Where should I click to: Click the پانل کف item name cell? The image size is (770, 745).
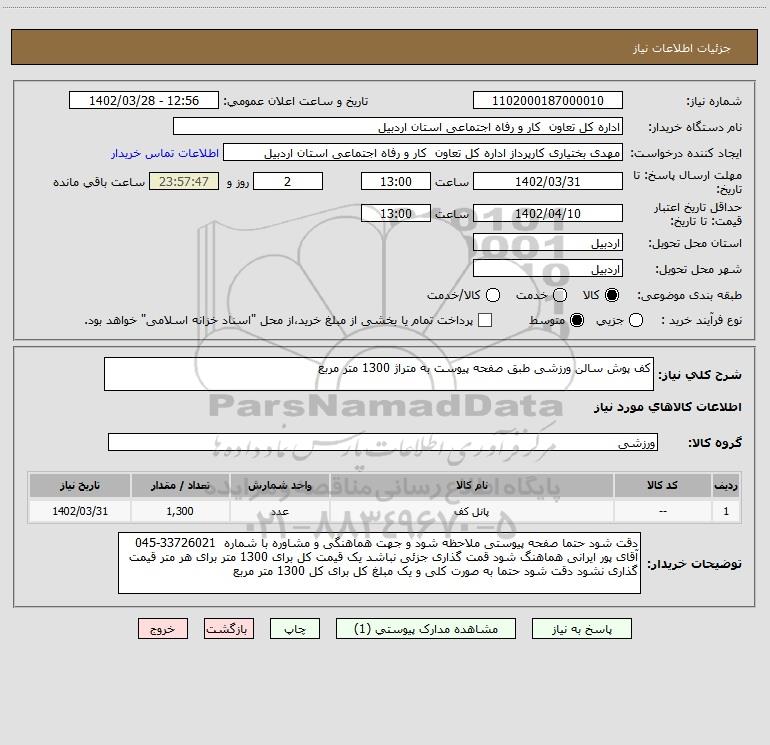(x=472, y=511)
